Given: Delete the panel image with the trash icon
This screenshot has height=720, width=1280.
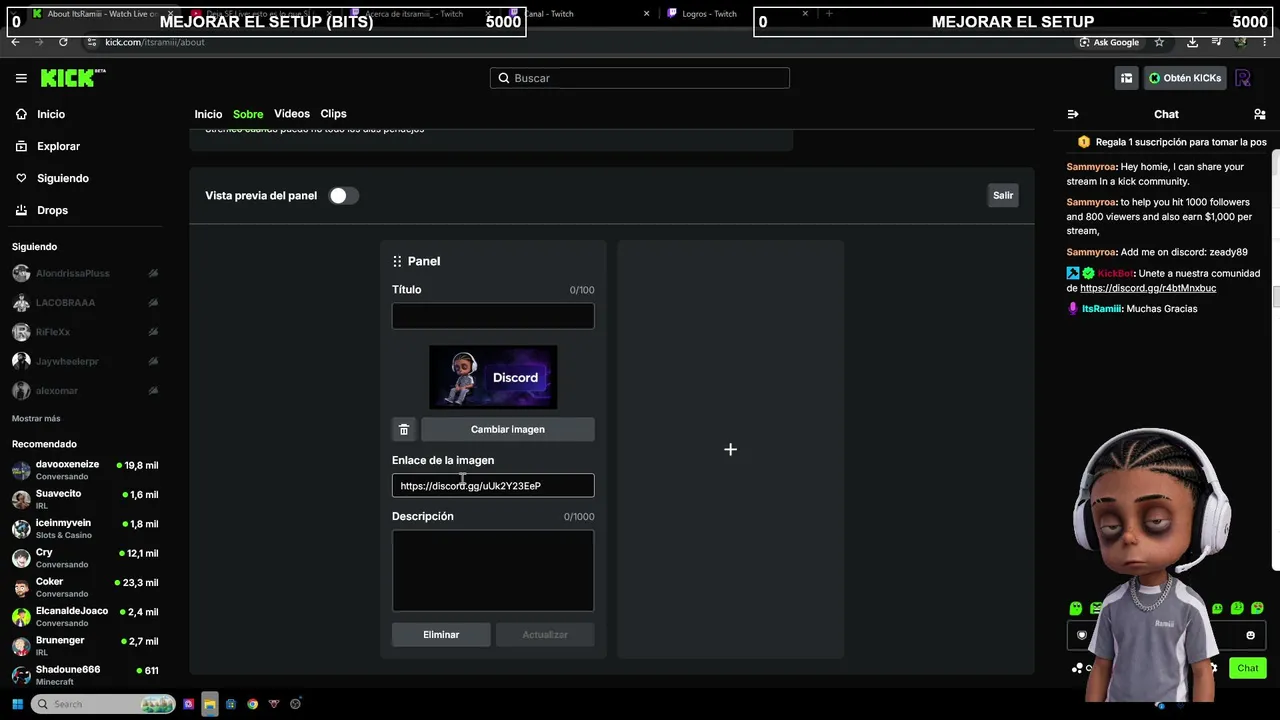Looking at the screenshot, I should coord(404,429).
